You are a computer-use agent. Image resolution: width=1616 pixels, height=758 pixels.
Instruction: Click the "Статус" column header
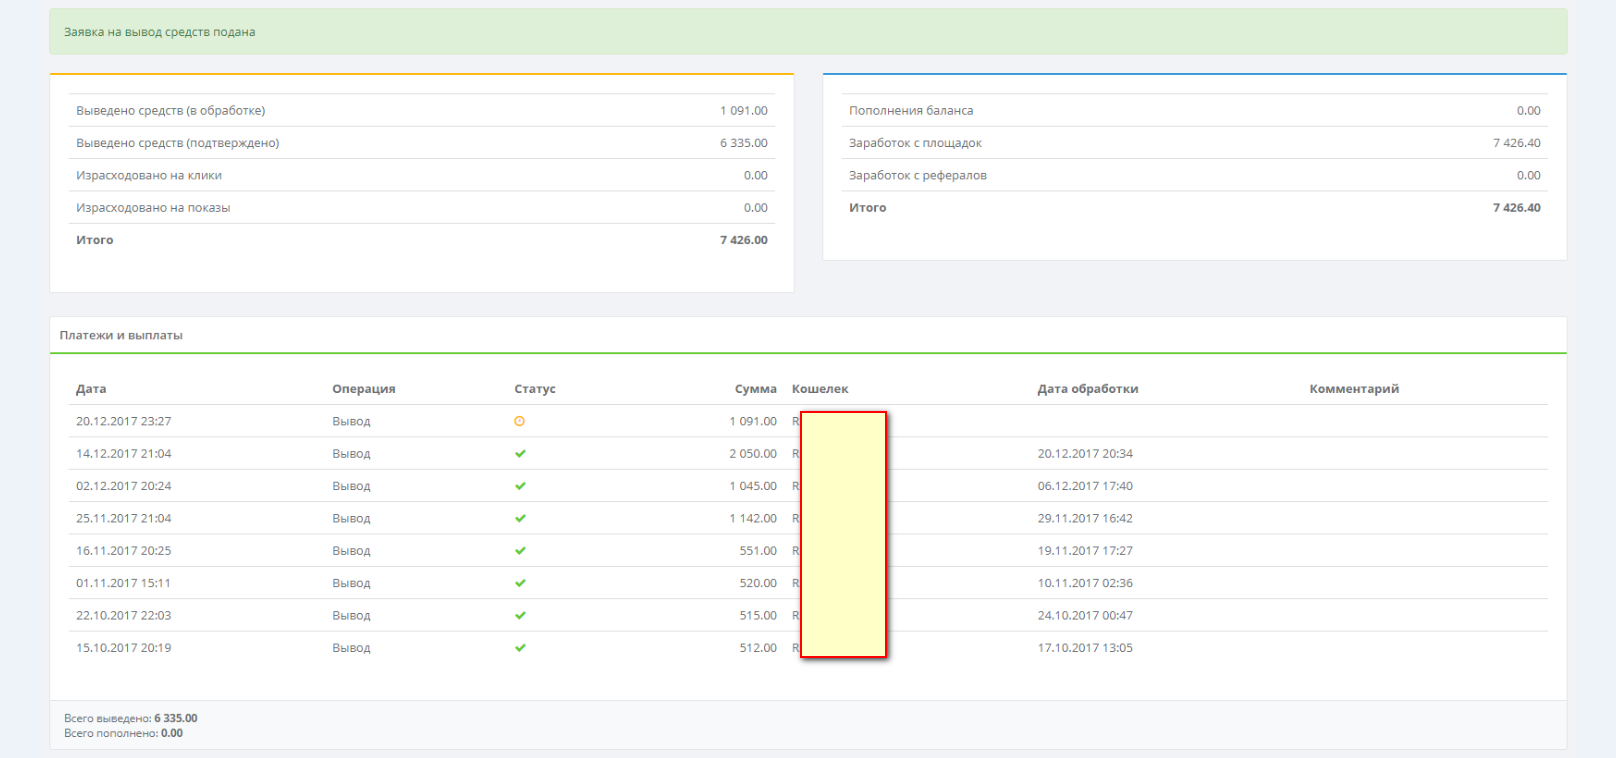535,389
